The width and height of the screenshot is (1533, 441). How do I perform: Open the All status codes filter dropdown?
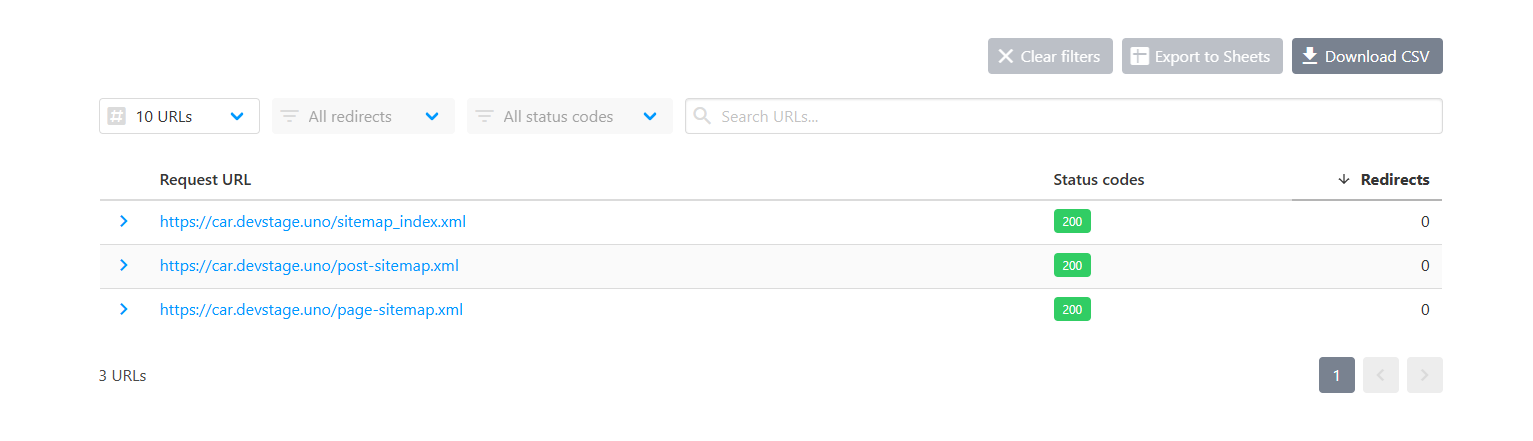pyautogui.click(x=569, y=116)
